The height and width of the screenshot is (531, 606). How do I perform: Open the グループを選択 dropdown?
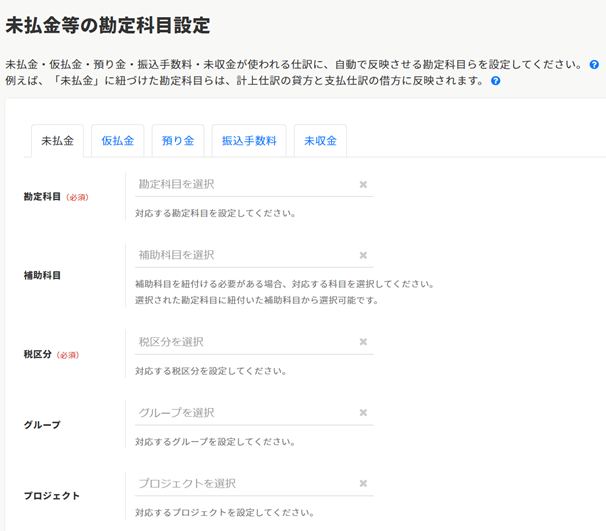245,413
